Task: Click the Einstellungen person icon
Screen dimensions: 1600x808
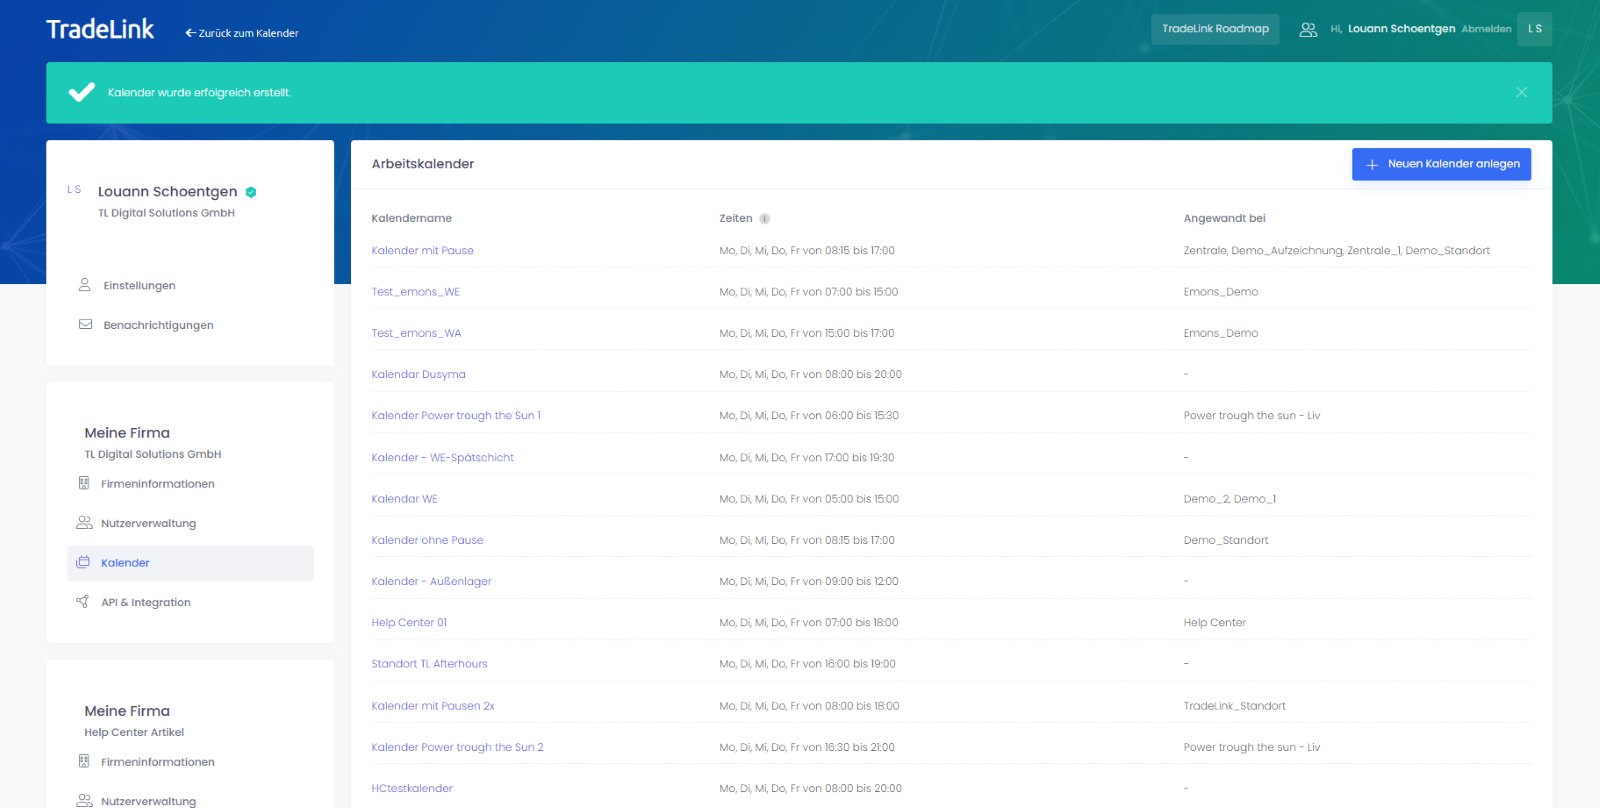Action: (x=85, y=285)
